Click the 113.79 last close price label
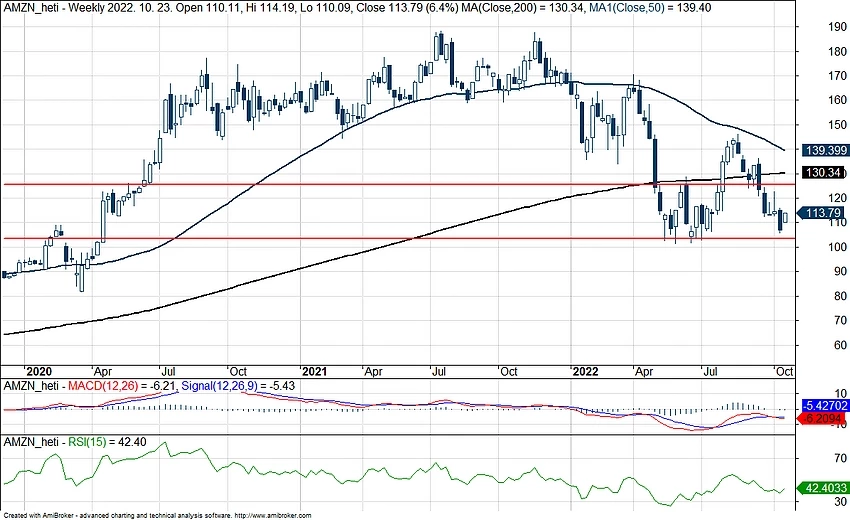850x520 pixels. pos(822,213)
